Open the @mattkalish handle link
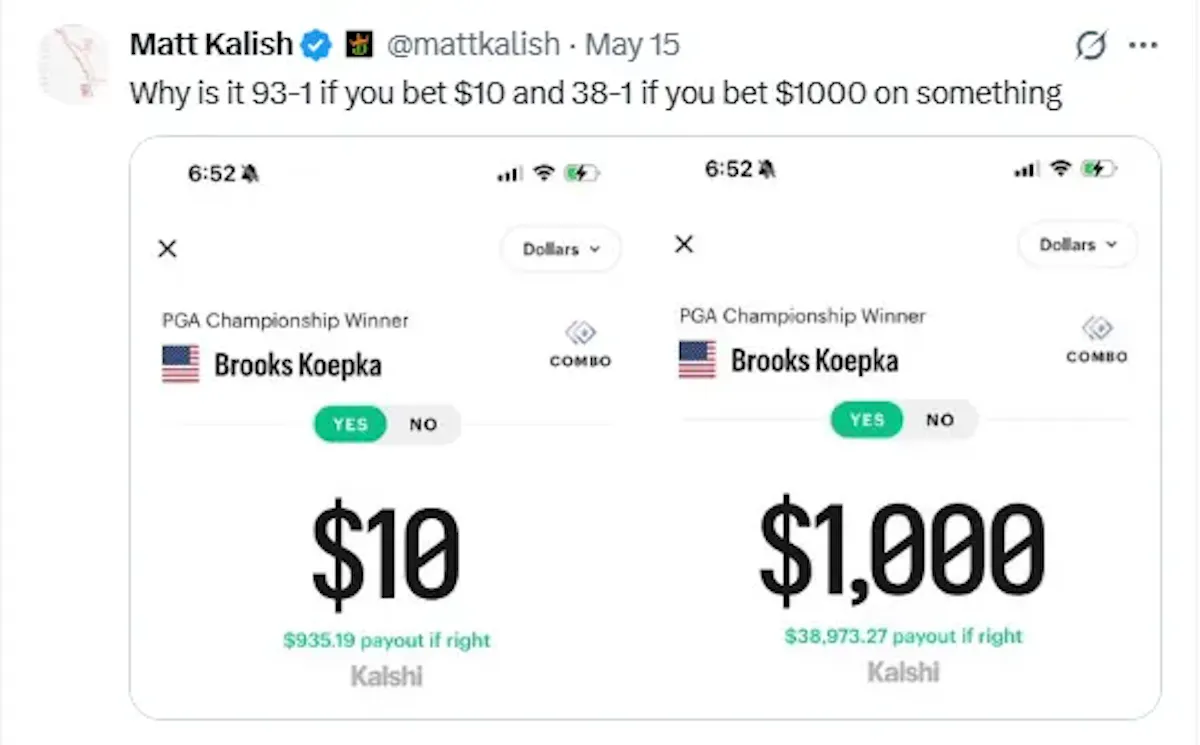The height and width of the screenshot is (745, 1200). click(x=474, y=45)
